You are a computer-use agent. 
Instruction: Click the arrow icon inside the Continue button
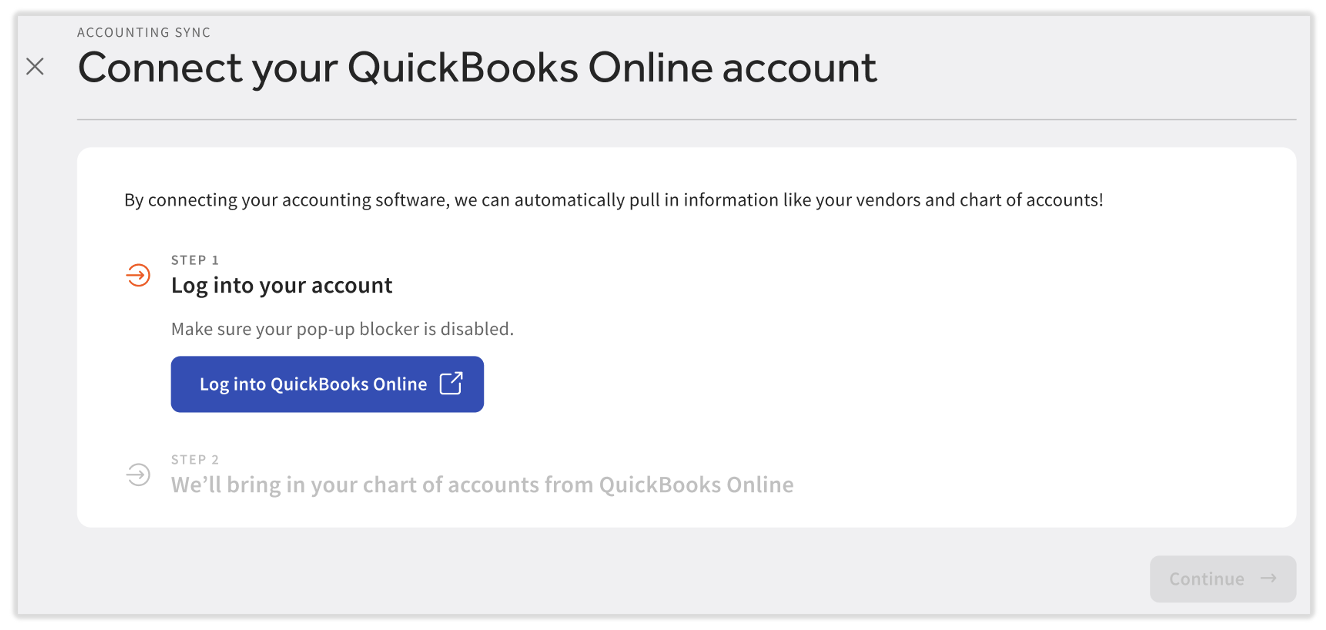click(1268, 579)
